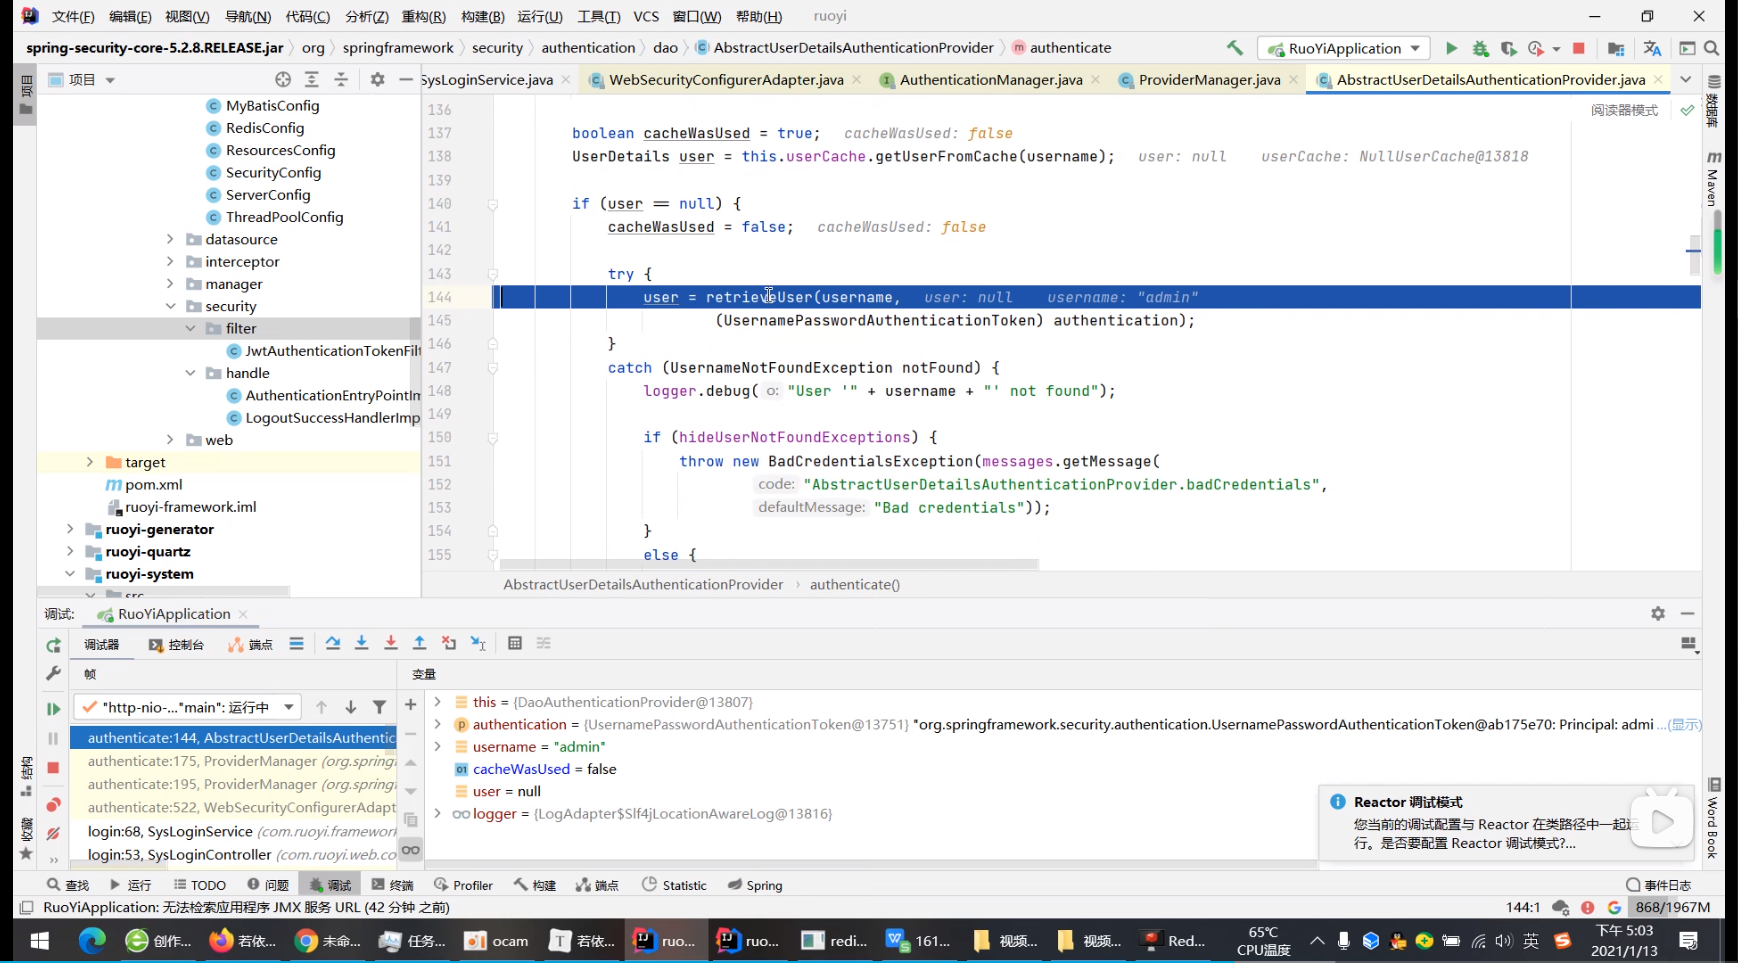Expand the ruoyi-generator module
The width and height of the screenshot is (1738, 963).
tap(70, 529)
